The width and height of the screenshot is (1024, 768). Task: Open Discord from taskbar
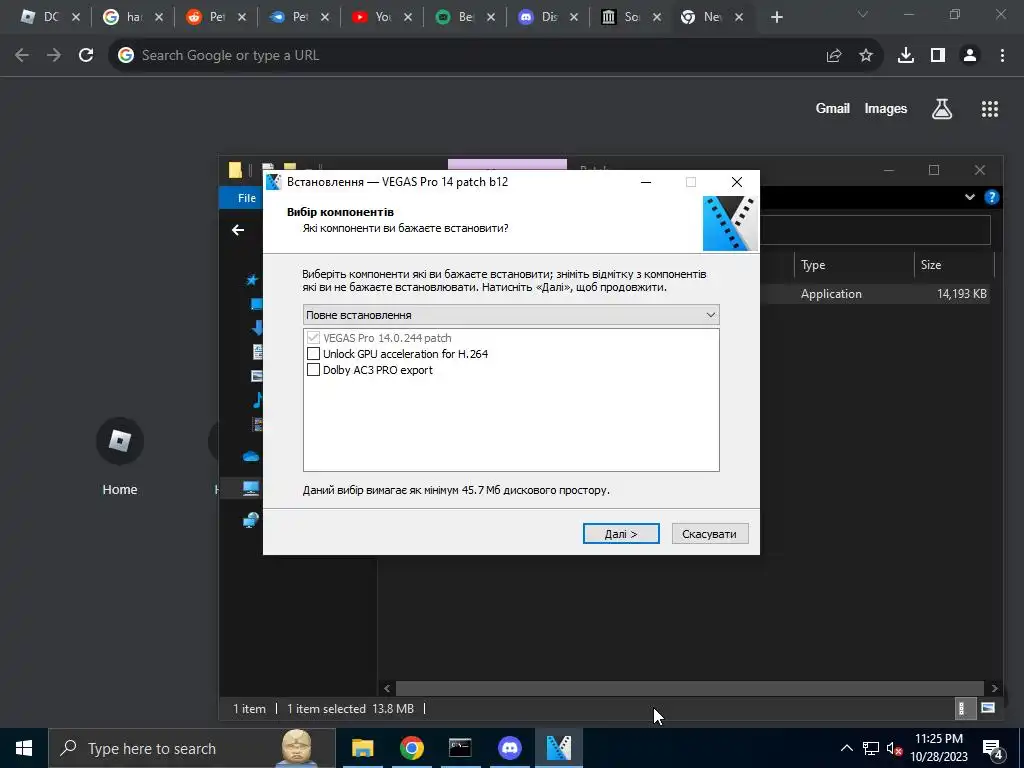(x=509, y=748)
